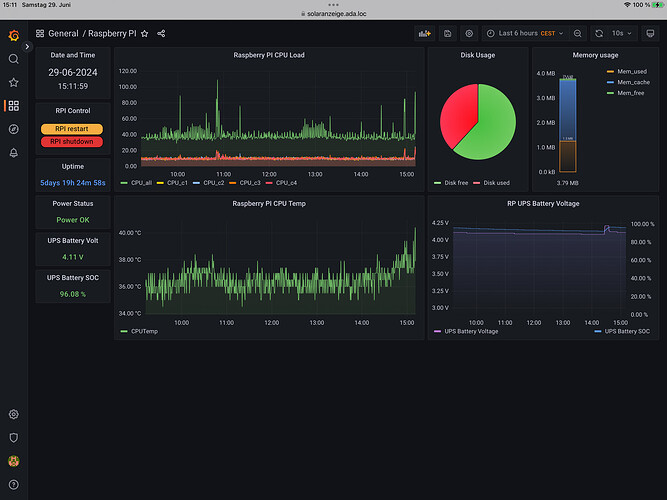Viewport: 667px width, 500px height.
Task: Open the Raspberry PI CPU Load panel menu
Action: 269,55
